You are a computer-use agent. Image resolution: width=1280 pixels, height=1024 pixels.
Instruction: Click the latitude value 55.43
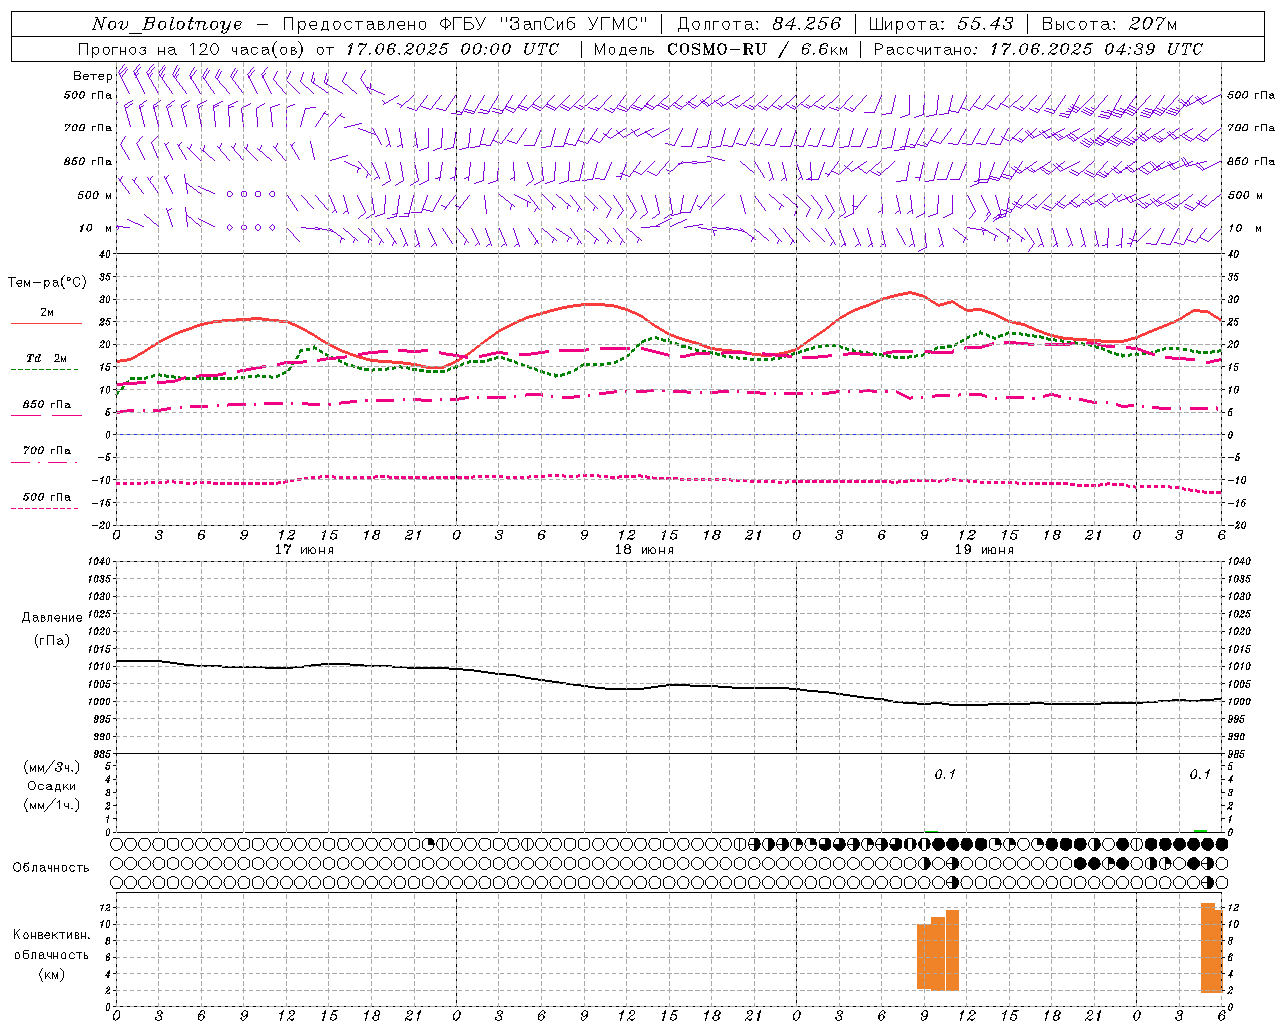click(985, 24)
